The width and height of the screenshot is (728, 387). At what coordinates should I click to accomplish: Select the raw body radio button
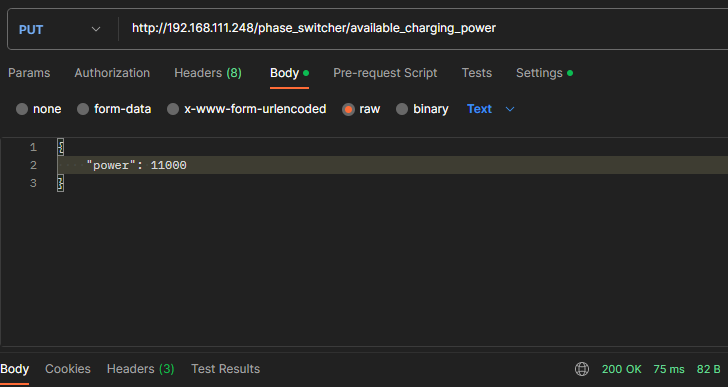(x=348, y=109)
